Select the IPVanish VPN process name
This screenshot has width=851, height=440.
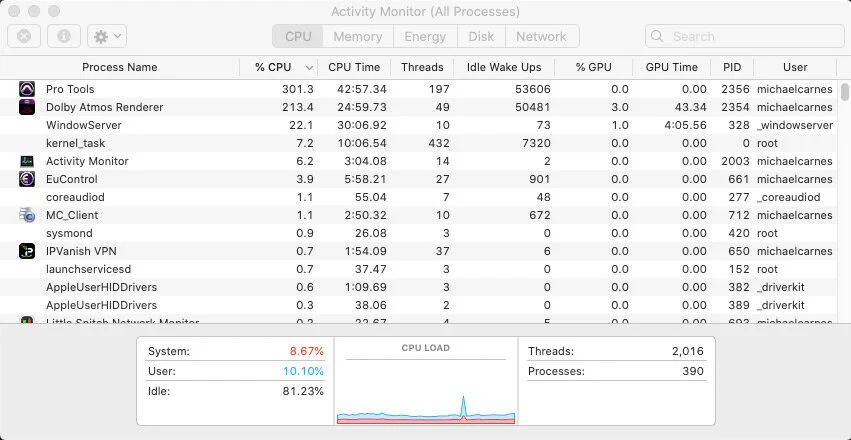81,251
